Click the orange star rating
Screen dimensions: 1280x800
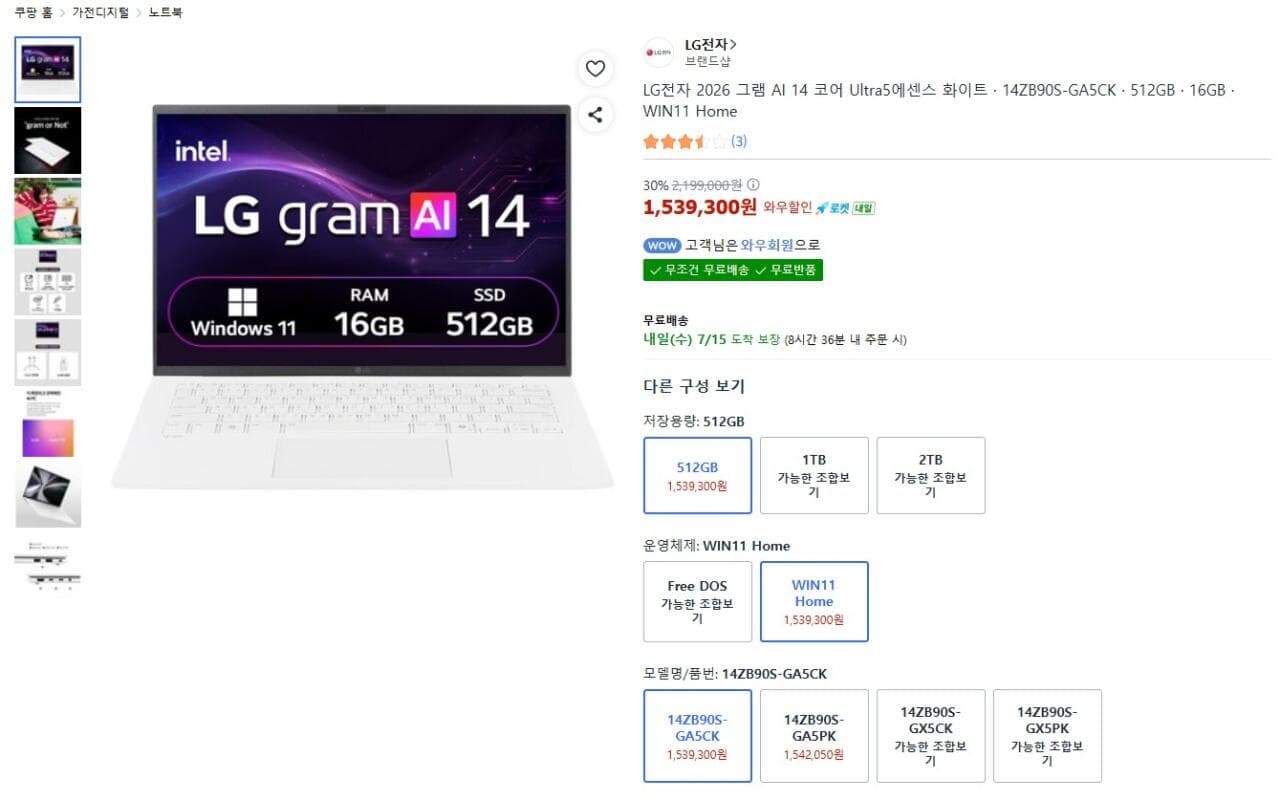click(x=686, y=142)
